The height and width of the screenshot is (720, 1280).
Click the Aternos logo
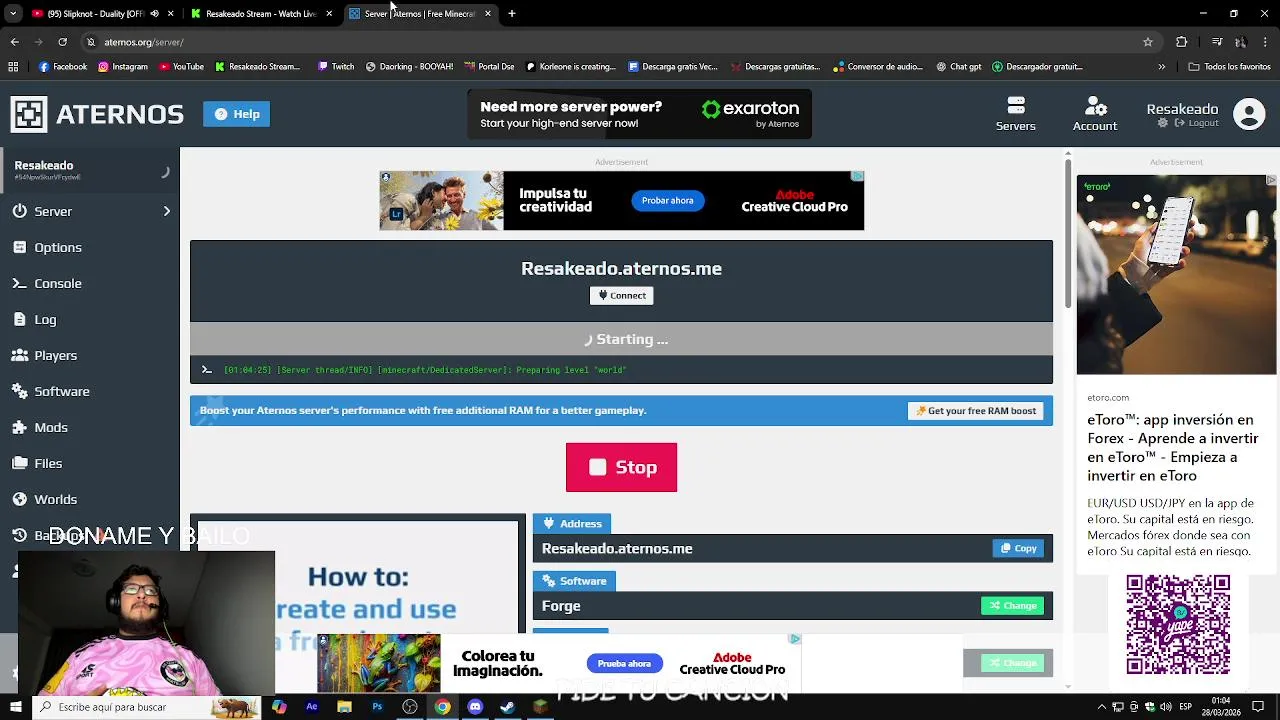97,114
